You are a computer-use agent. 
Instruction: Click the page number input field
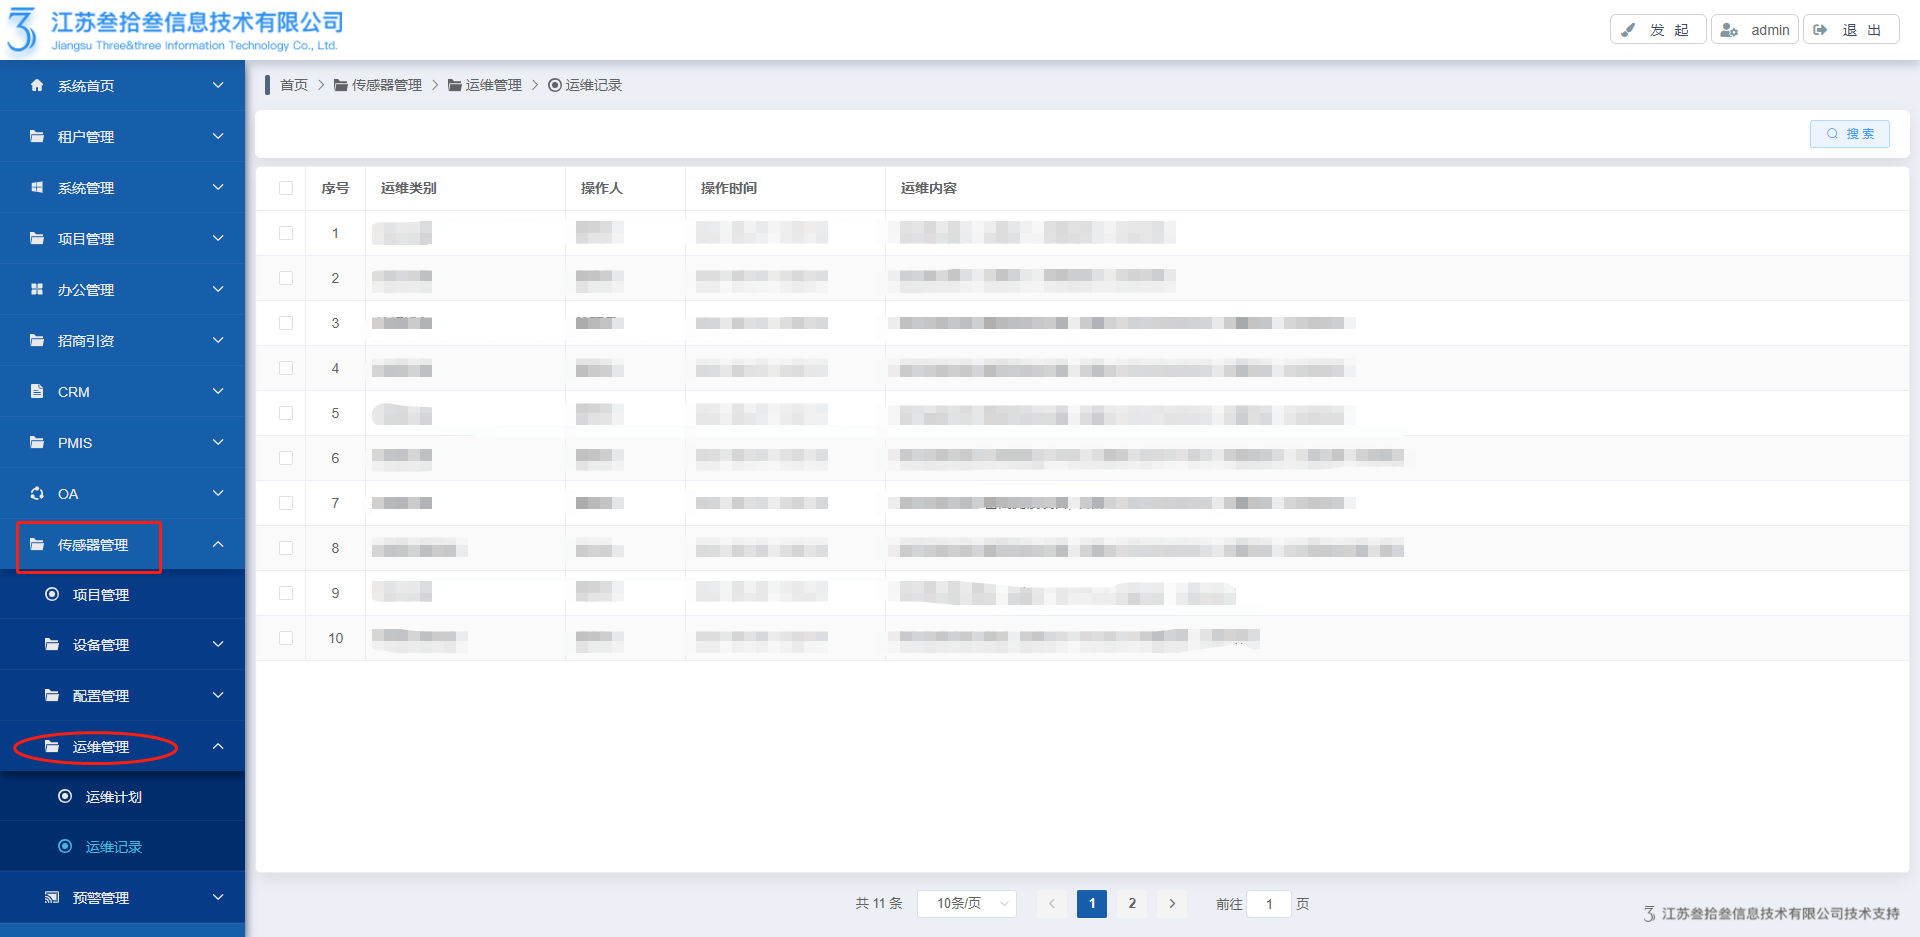[x=1269, y=904]
